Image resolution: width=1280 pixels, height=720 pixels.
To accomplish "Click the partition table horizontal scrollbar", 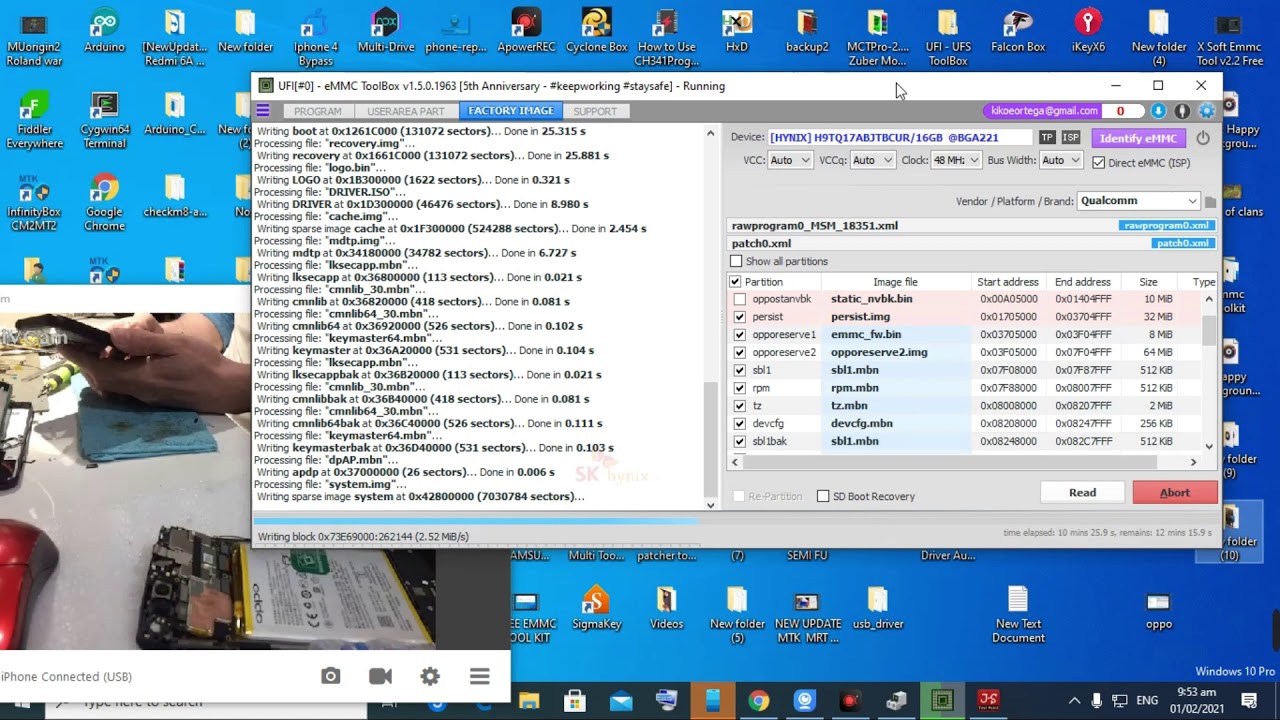I will tap(964, 462).
